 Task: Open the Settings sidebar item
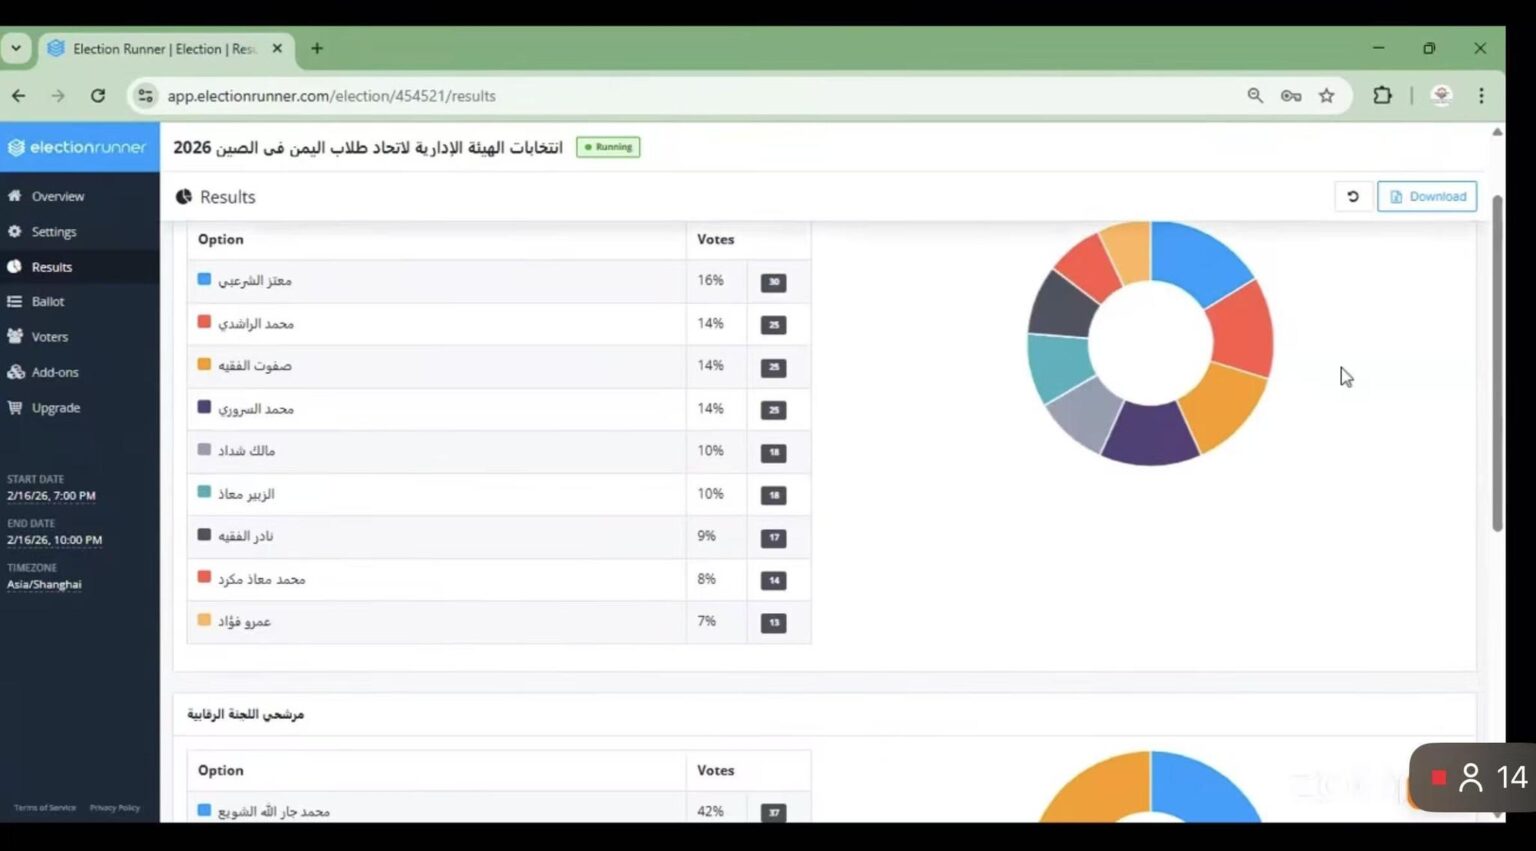click(53, 232)
